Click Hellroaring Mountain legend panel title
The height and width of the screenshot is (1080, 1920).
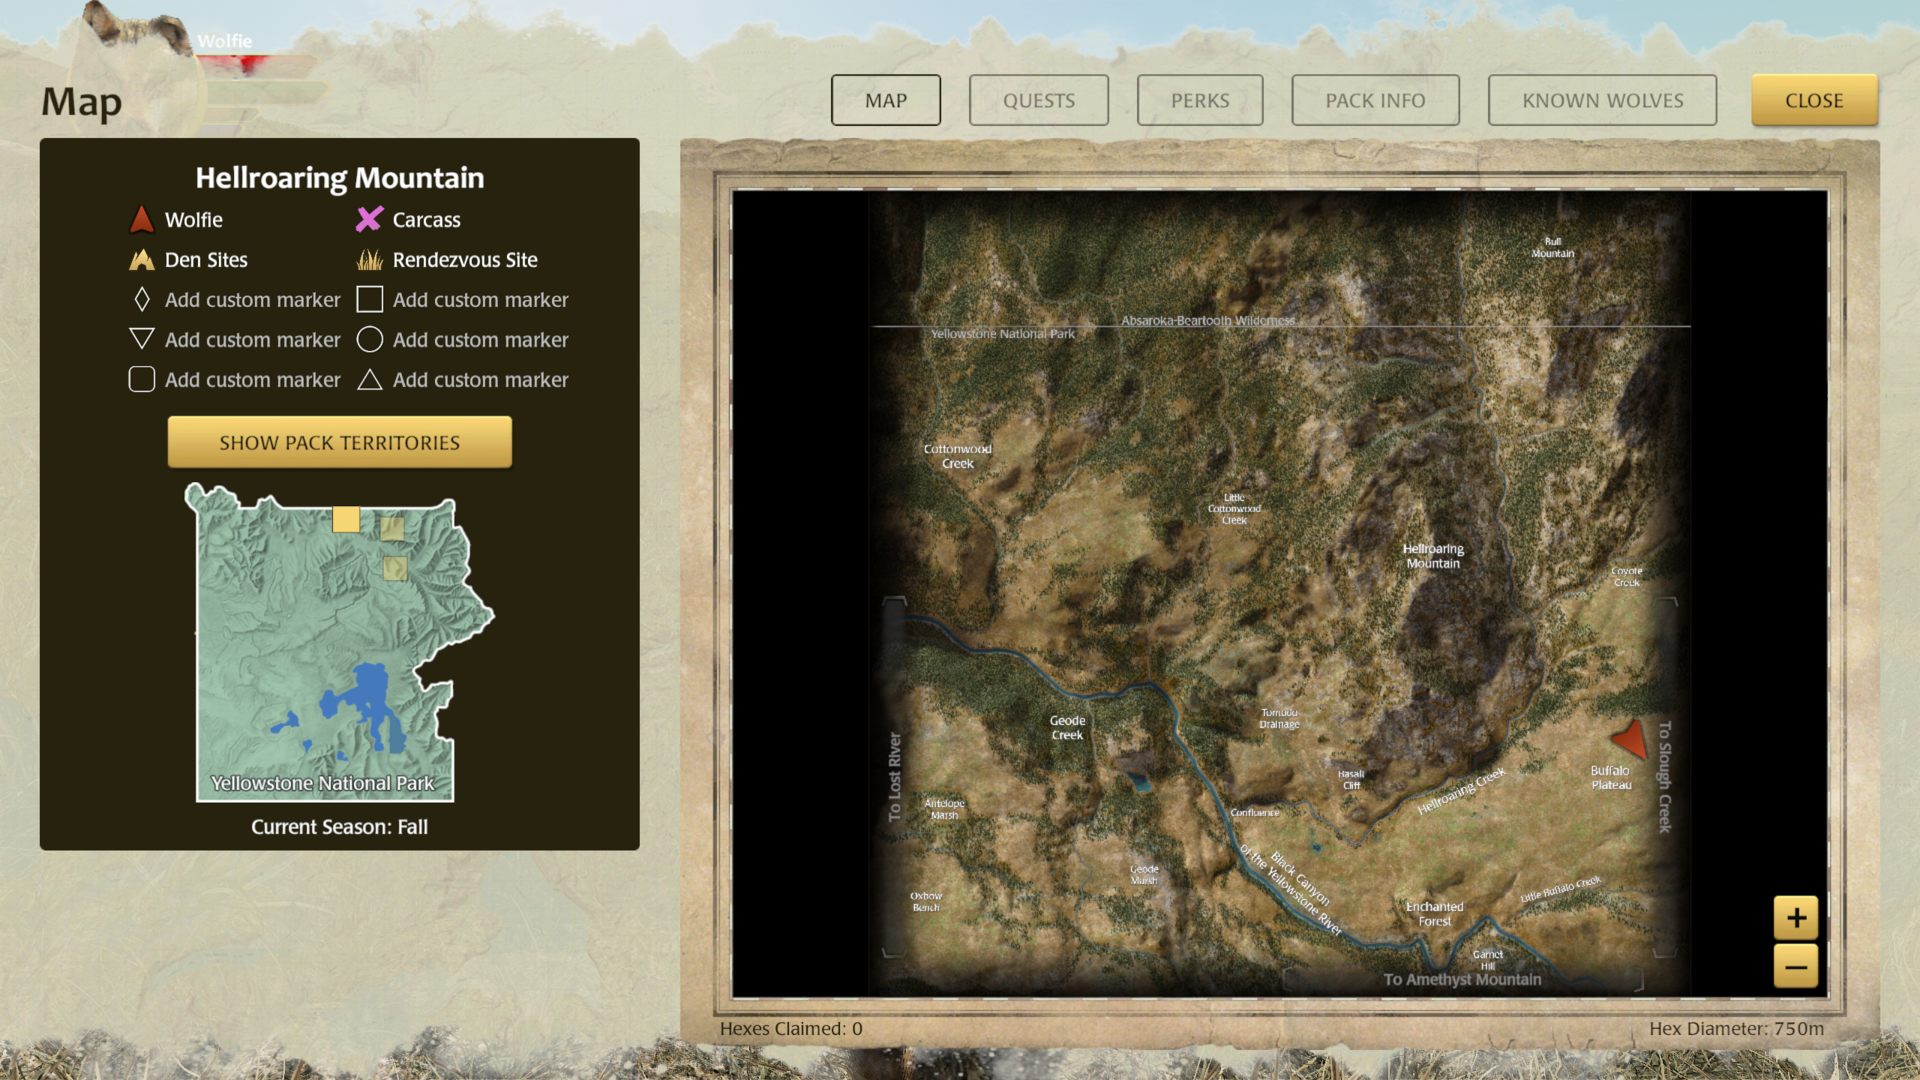coord(339,178)
